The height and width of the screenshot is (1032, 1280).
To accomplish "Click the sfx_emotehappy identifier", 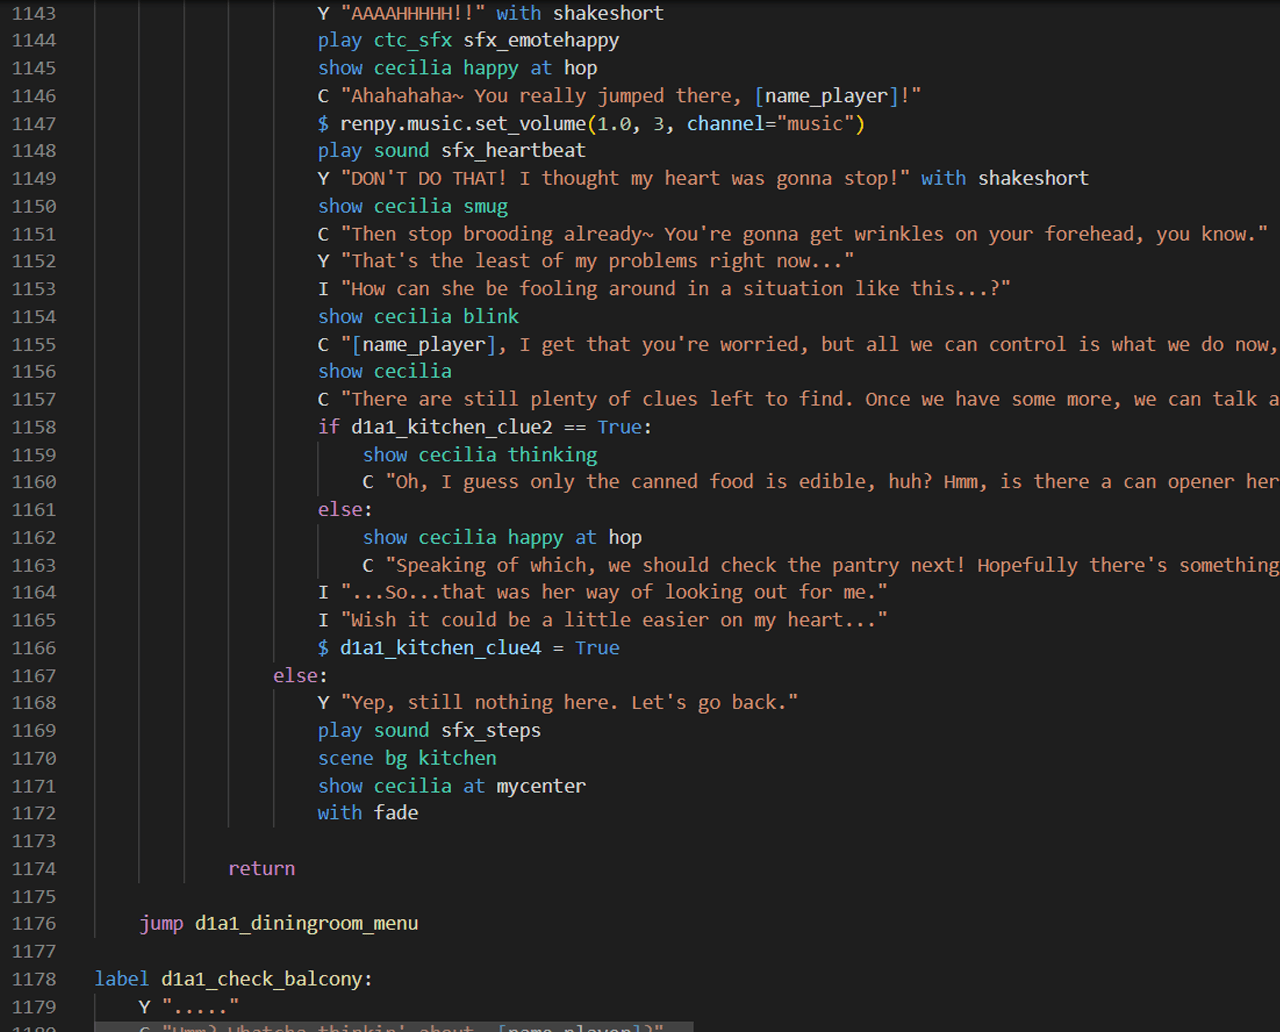I will click(541, 41).
